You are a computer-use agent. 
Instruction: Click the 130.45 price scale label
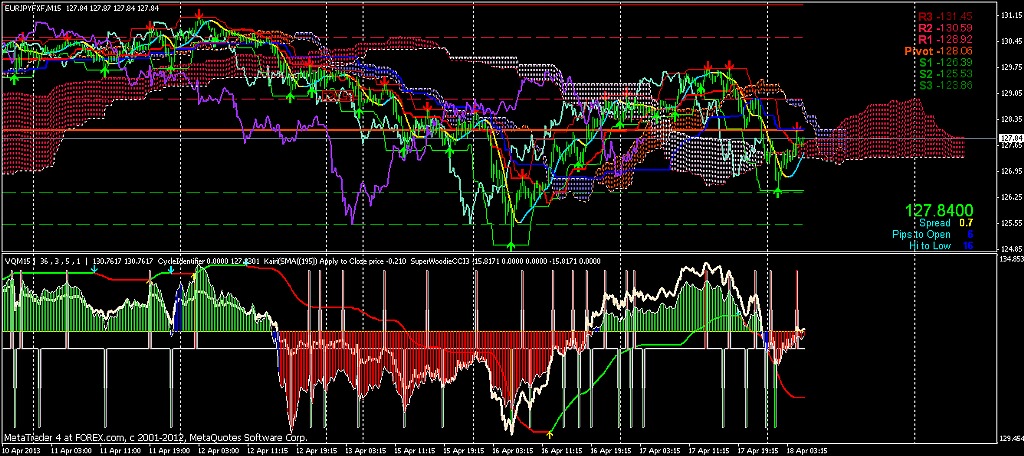pyautogui.click(x=1010, y=41)
